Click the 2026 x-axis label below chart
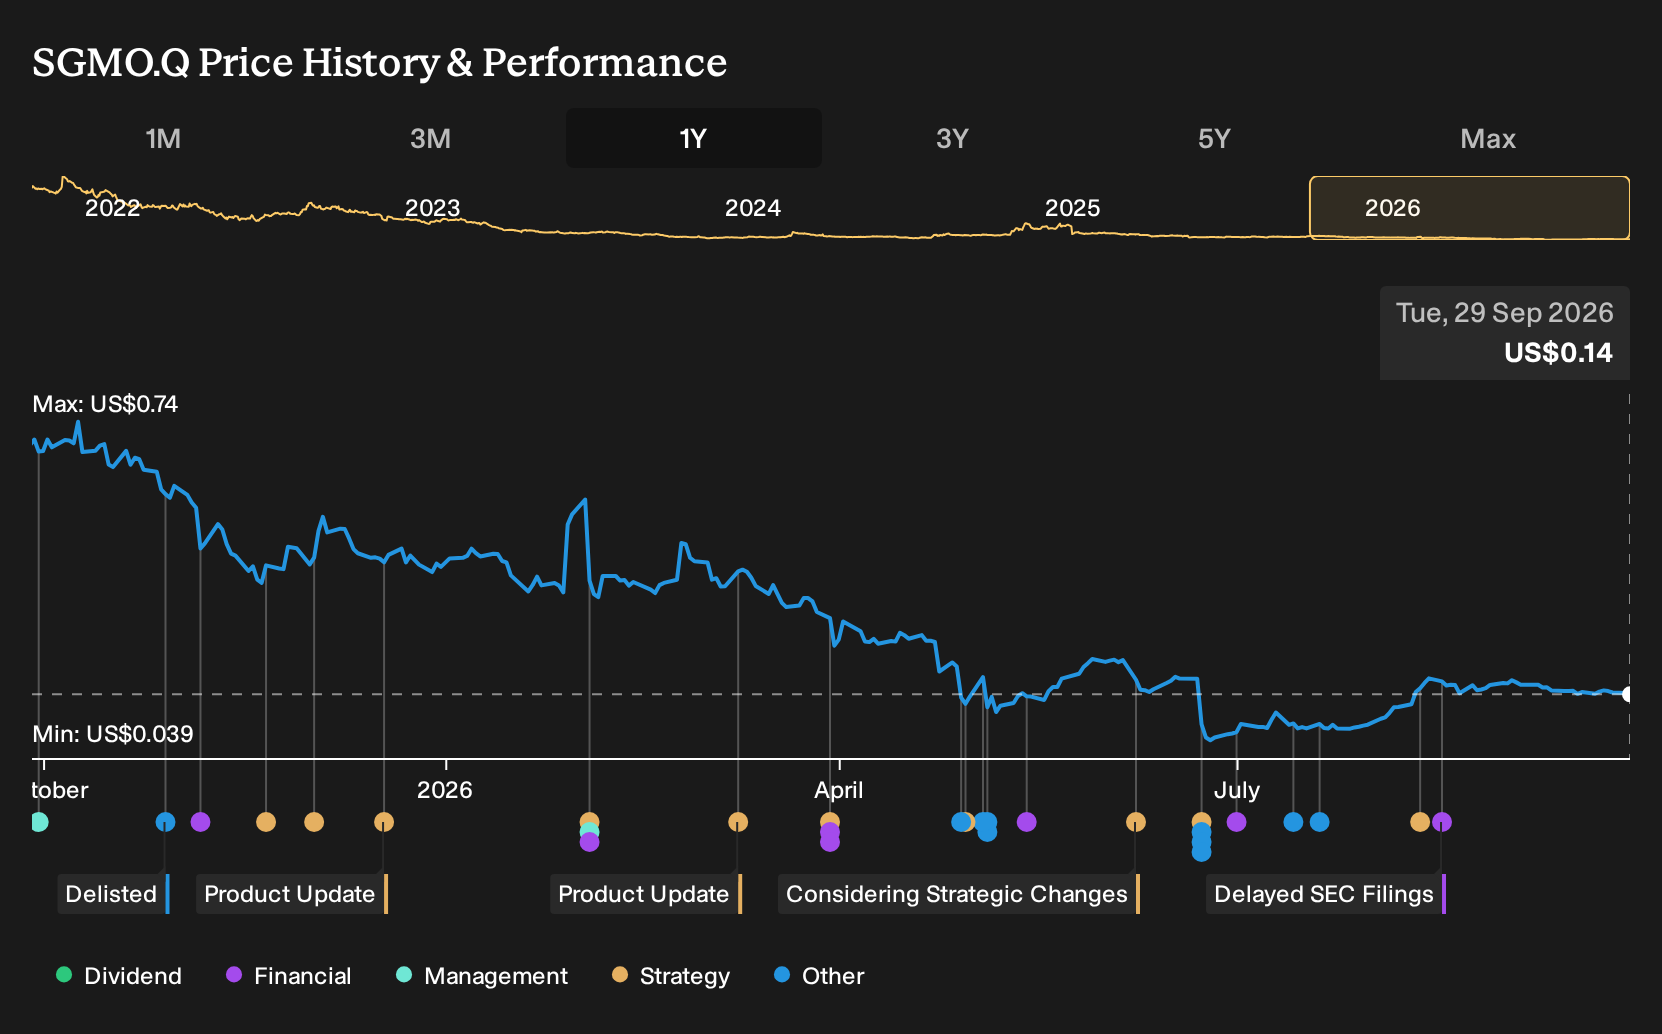Screen dimensions: 1662x1034 pyautogui.click(x=445, y=790)
